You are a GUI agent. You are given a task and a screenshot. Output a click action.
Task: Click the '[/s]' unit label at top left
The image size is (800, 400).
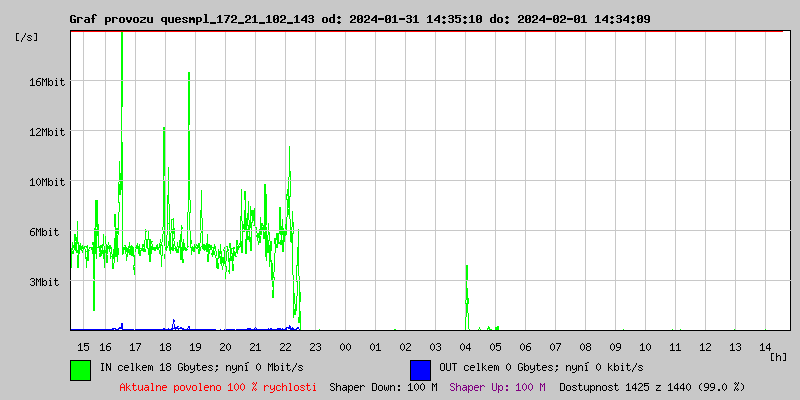click(x=27, y=37)
